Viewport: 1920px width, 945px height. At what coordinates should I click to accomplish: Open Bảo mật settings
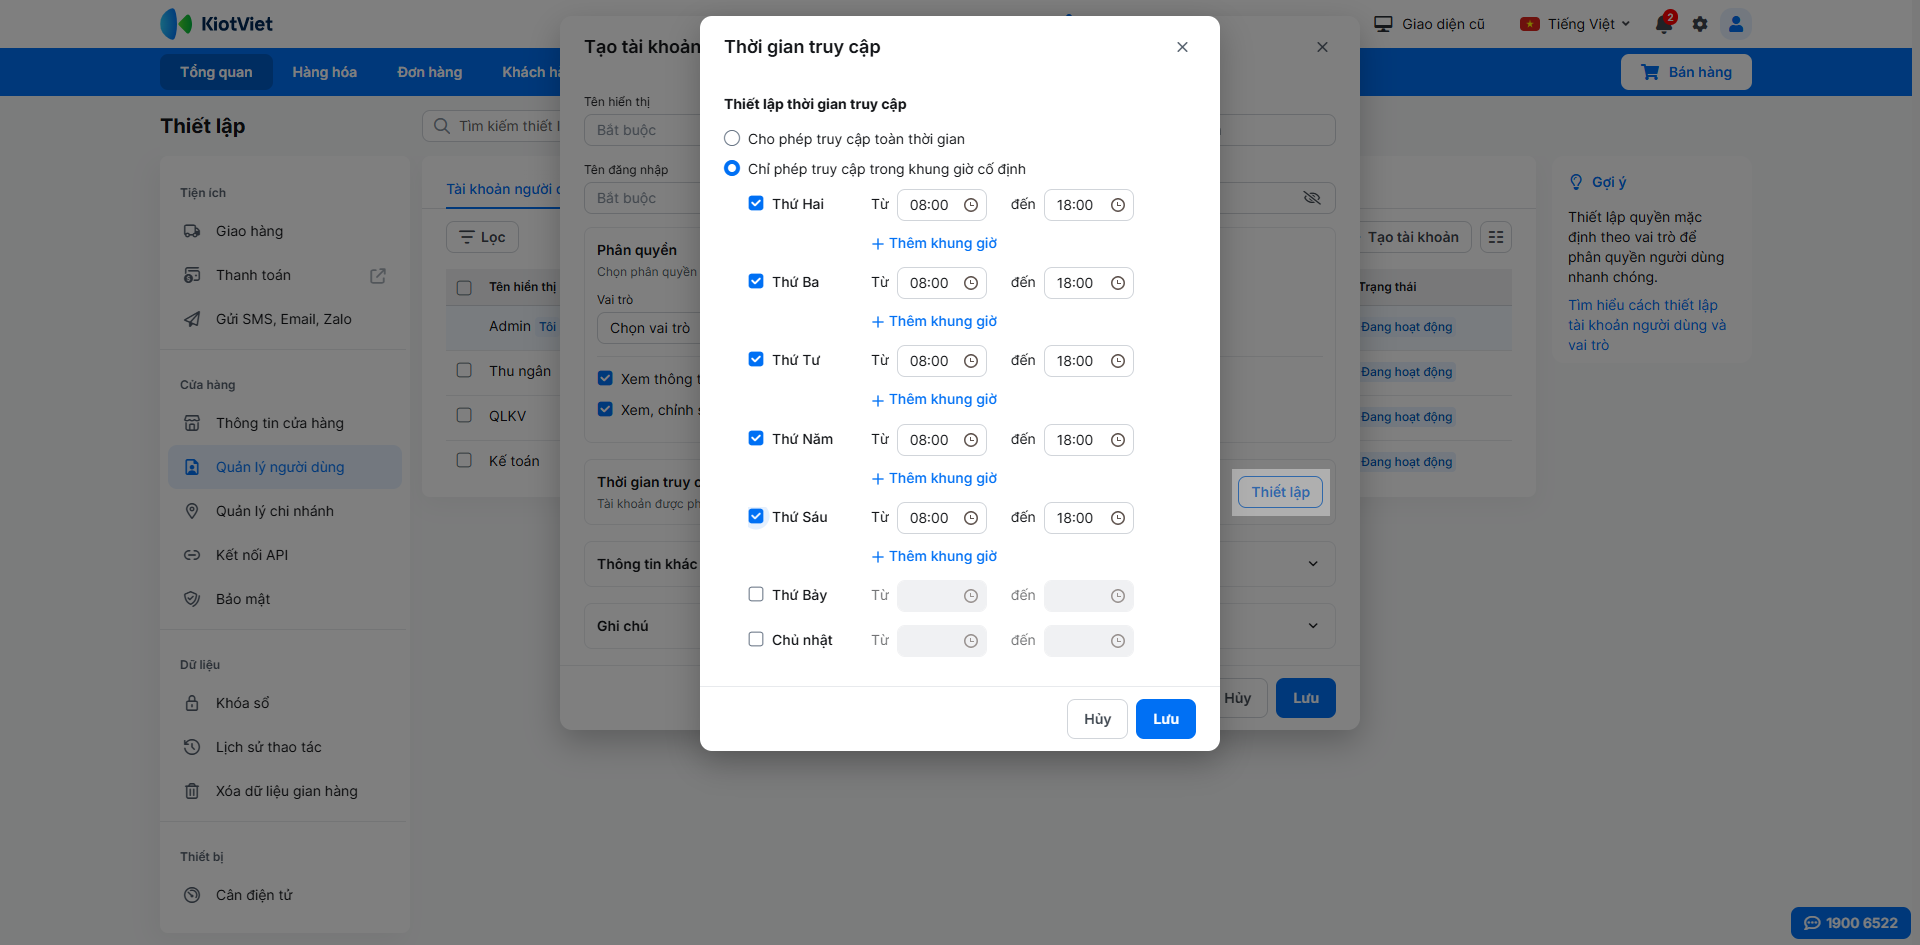click(285, 599)
